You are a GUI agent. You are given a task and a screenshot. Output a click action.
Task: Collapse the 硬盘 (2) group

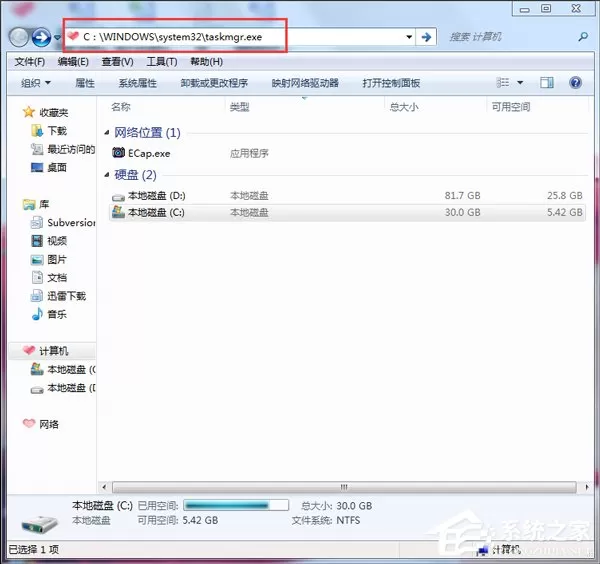[107, 175]
